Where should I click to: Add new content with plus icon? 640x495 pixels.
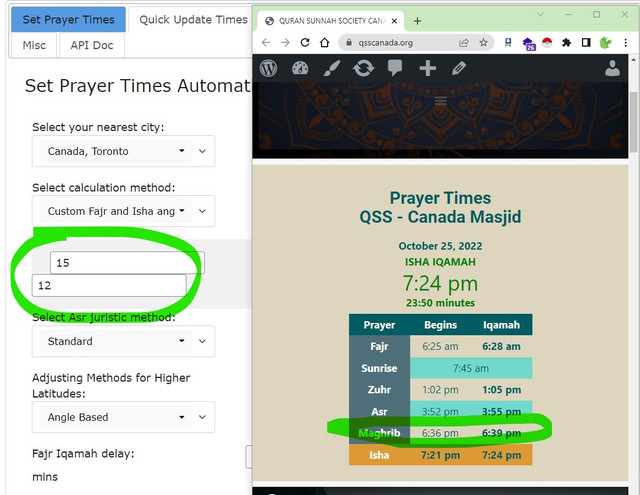(x=427, y=68)
